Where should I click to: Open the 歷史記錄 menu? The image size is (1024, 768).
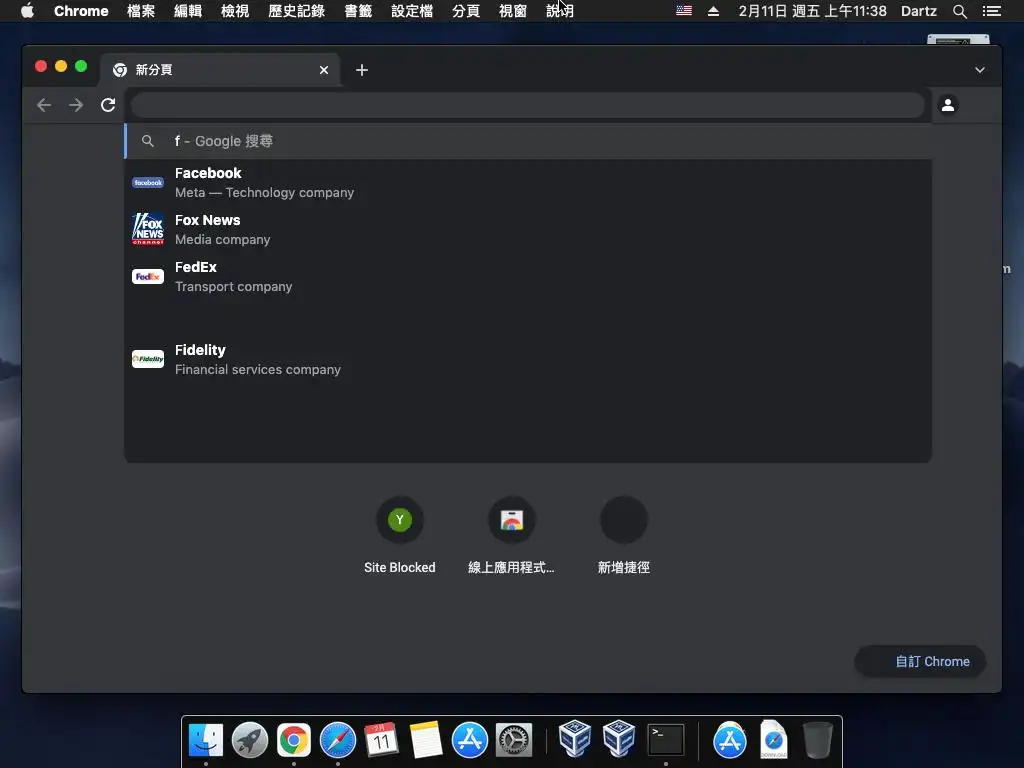click(296, 11)
